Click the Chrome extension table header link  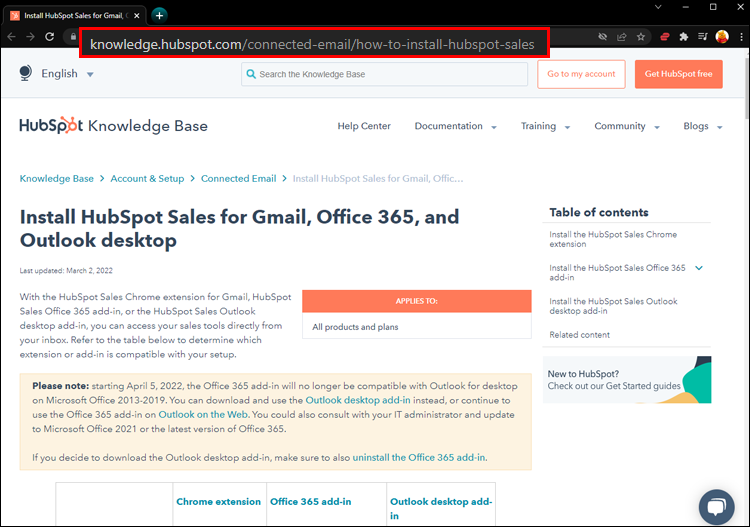(x=219, y=502)
